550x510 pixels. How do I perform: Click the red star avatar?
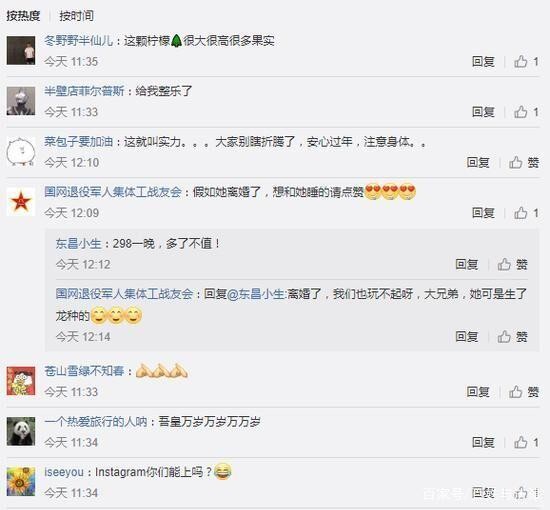pos(21,202)
